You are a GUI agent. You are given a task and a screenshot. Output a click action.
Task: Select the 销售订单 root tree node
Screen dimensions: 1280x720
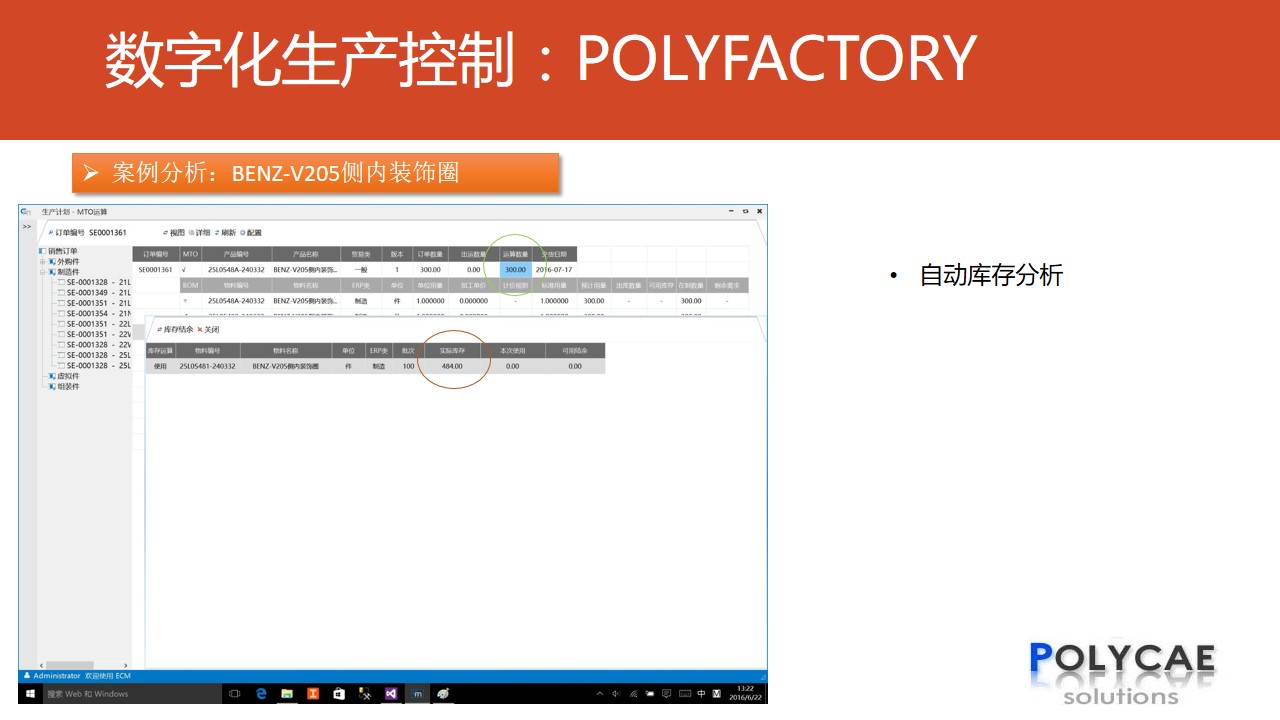[x=58, y=251]
